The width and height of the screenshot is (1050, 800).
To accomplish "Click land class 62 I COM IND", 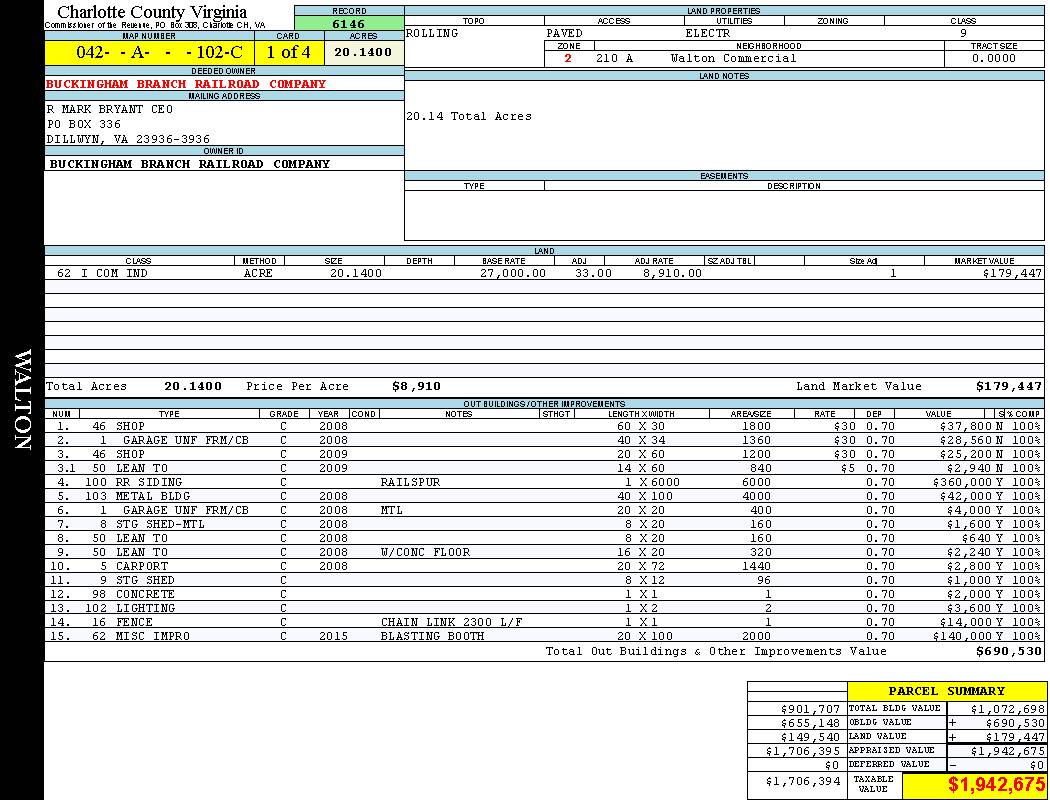I will pos(102,273).
